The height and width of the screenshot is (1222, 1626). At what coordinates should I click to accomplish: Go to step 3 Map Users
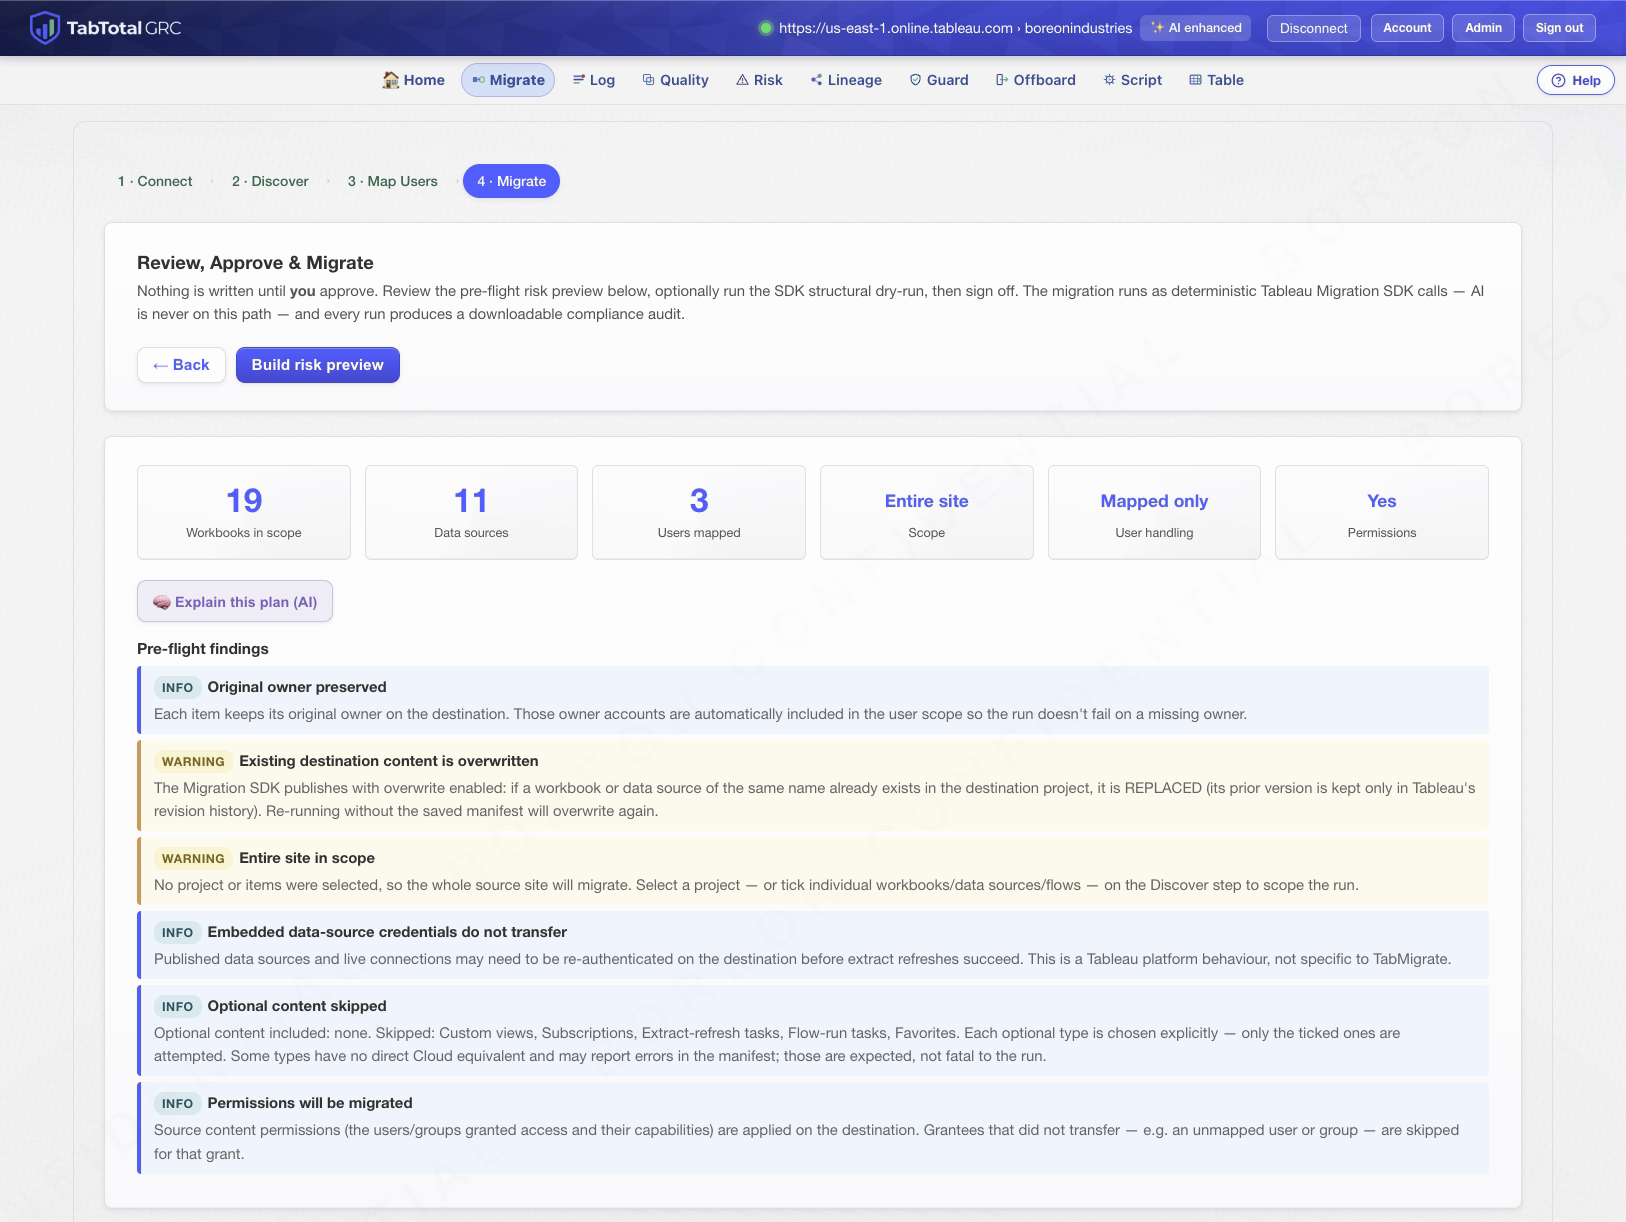(392, 181)
